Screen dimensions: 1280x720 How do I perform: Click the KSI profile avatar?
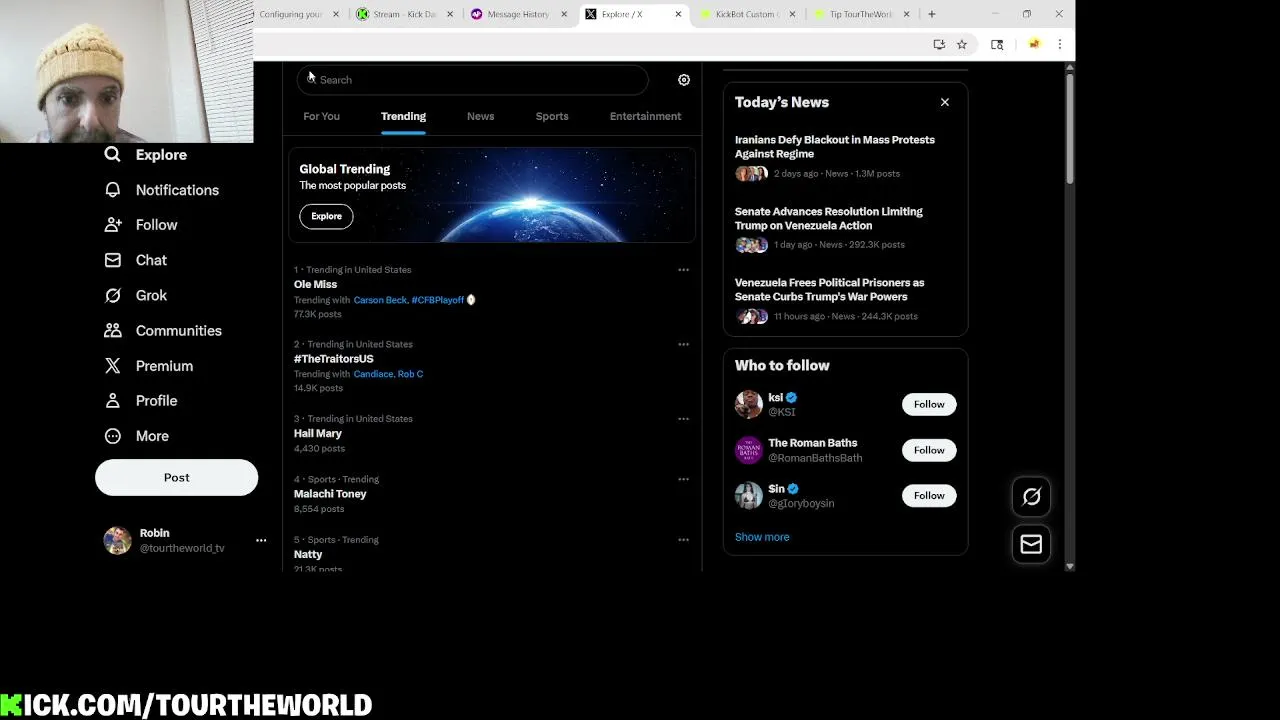tap(748, 404)
